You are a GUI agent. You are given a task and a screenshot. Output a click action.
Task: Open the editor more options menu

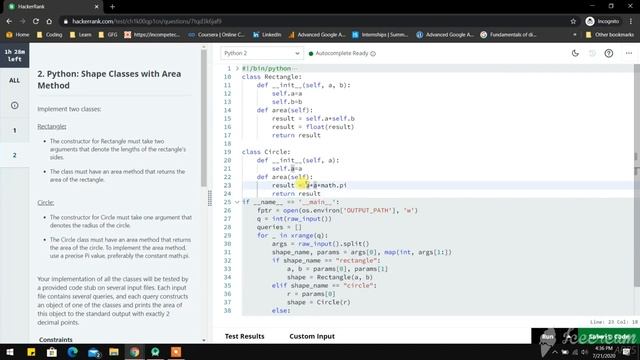(x=629, y=53)
